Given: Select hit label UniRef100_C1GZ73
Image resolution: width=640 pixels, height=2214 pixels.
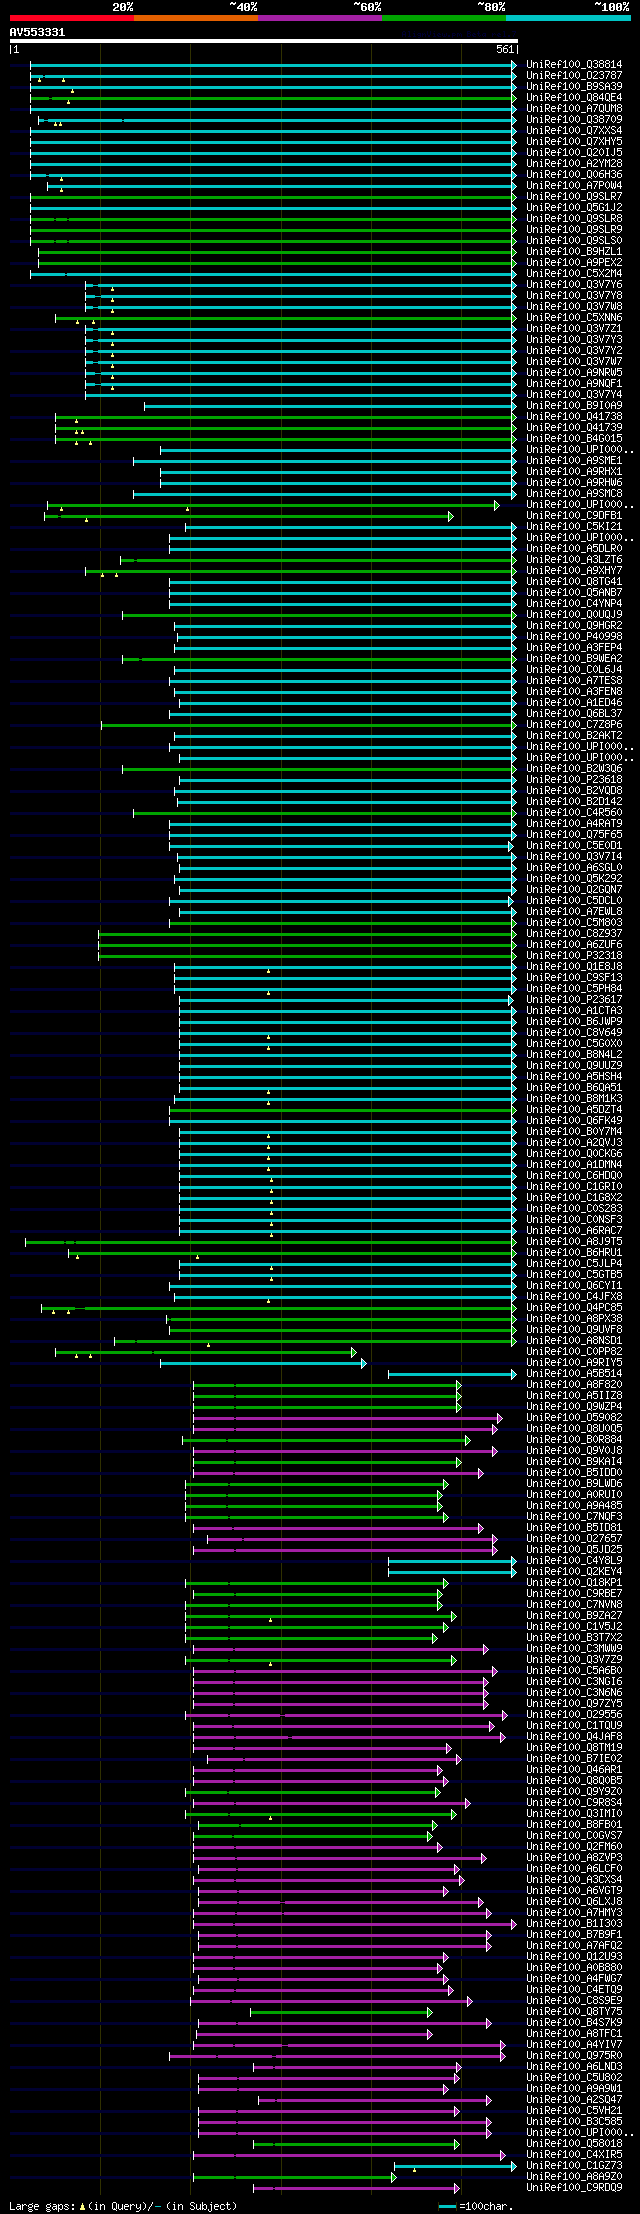Looking at the screenshot, I should 574,2166.
